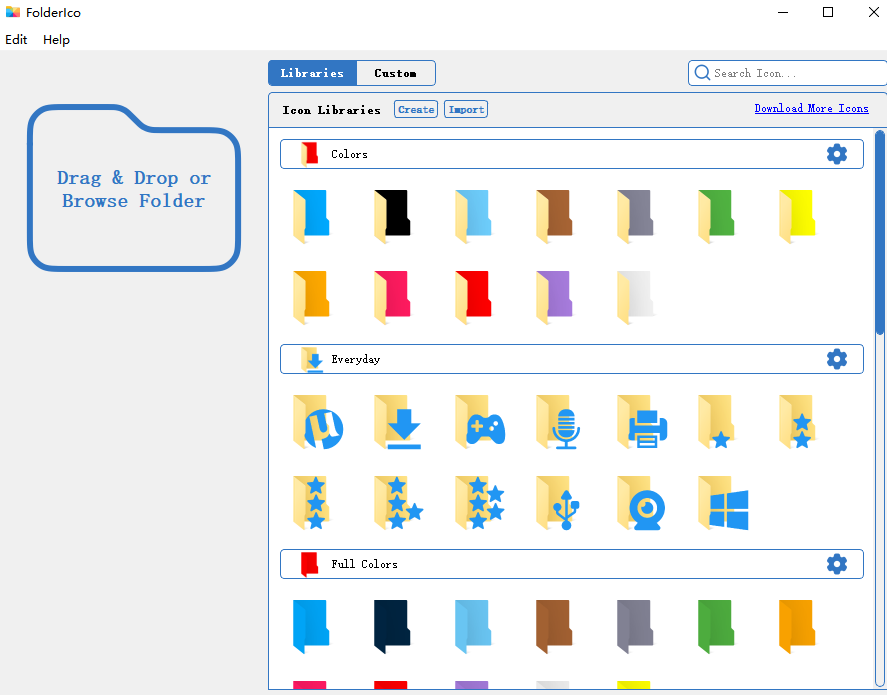Open the Help menu

coord(57,40)
